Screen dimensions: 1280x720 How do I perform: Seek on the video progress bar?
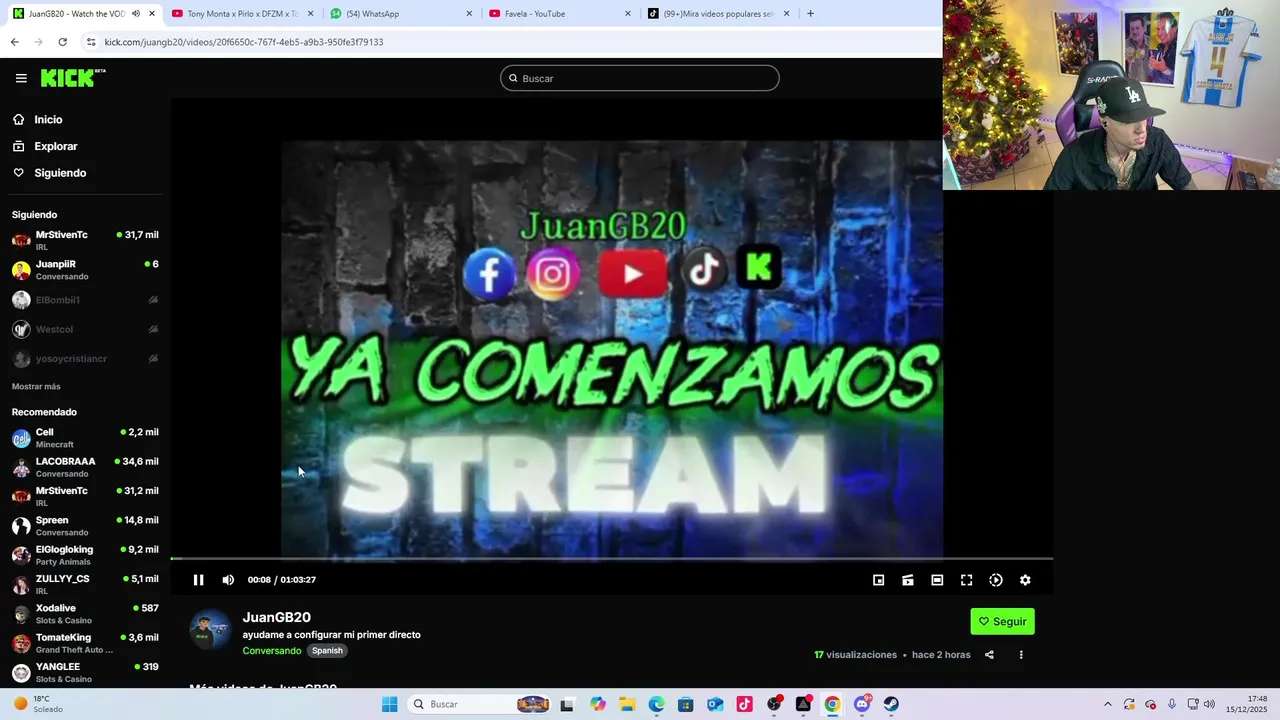click(611, 559)
